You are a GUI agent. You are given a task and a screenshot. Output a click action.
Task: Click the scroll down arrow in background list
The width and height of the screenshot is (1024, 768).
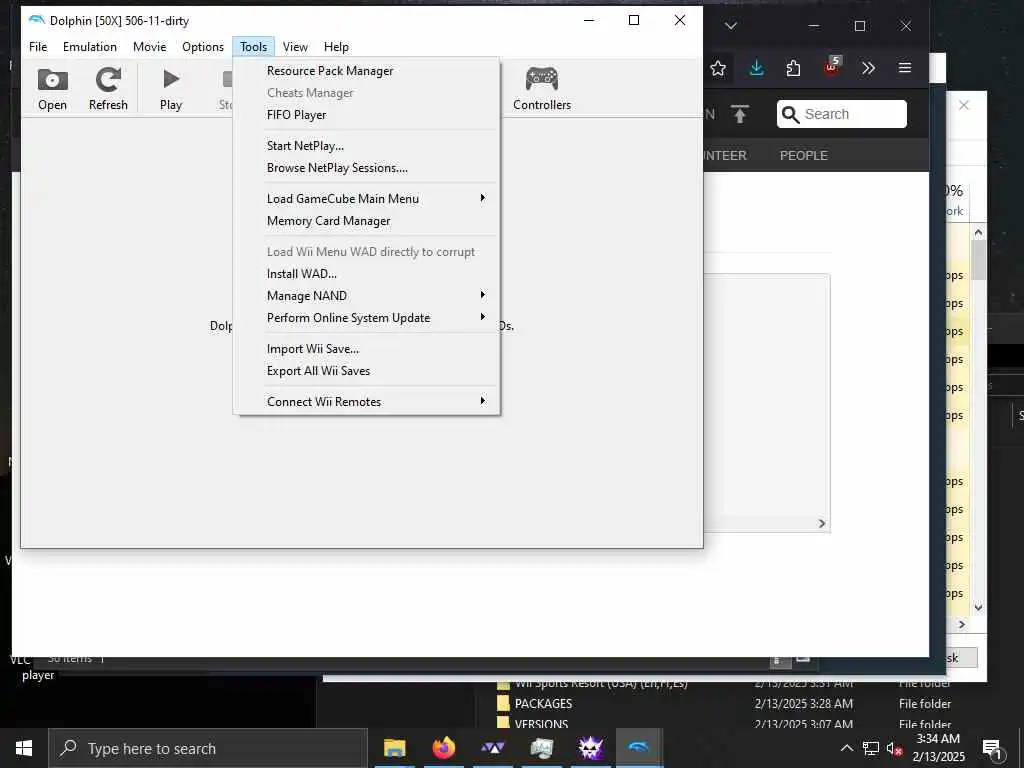[978, 607]
